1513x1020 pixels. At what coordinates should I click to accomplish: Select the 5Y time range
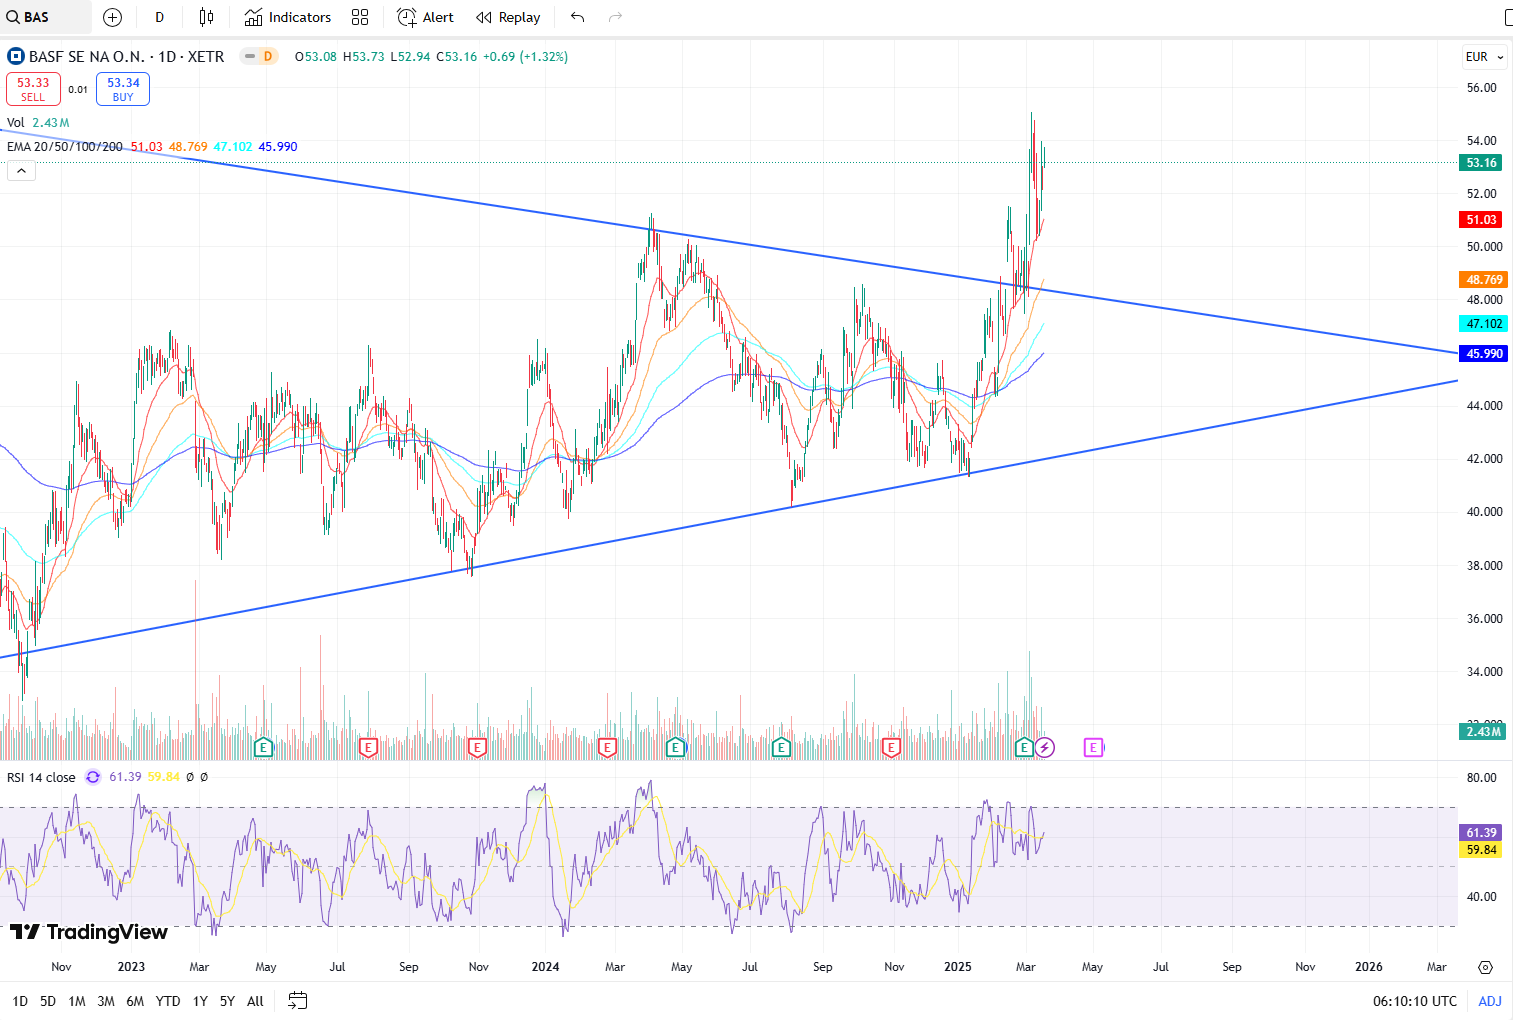click(227, 1001)
